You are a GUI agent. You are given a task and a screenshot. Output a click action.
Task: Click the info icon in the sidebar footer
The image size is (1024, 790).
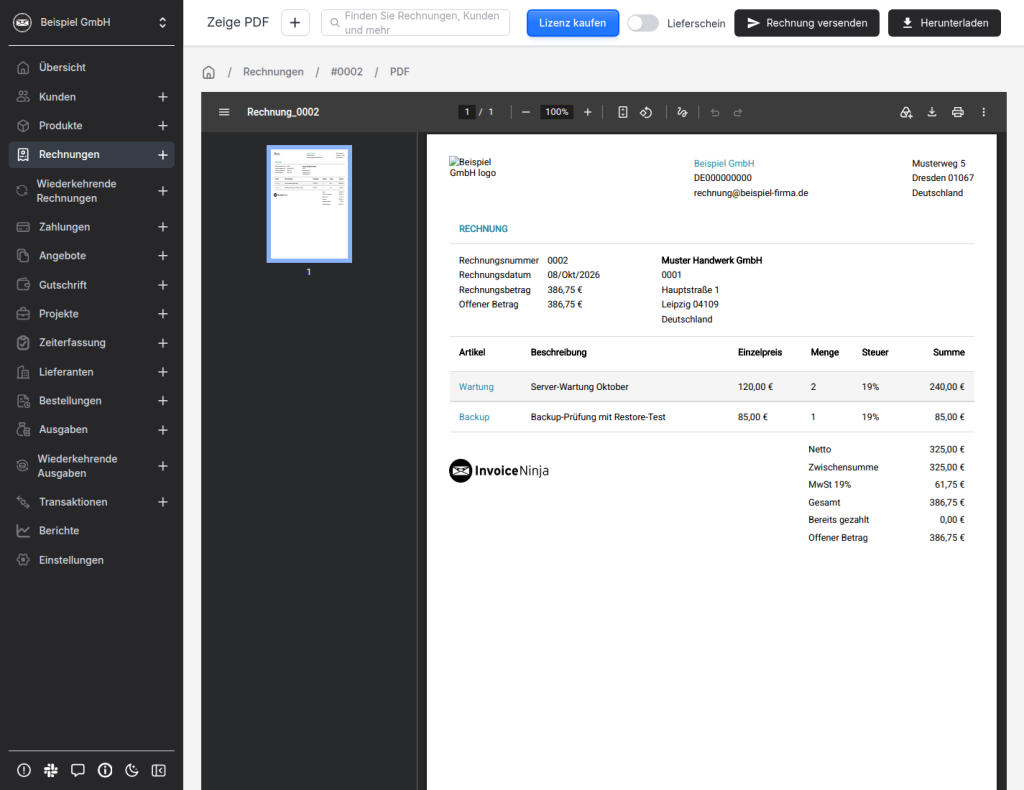pyautogui.click(x=104, y=770)
